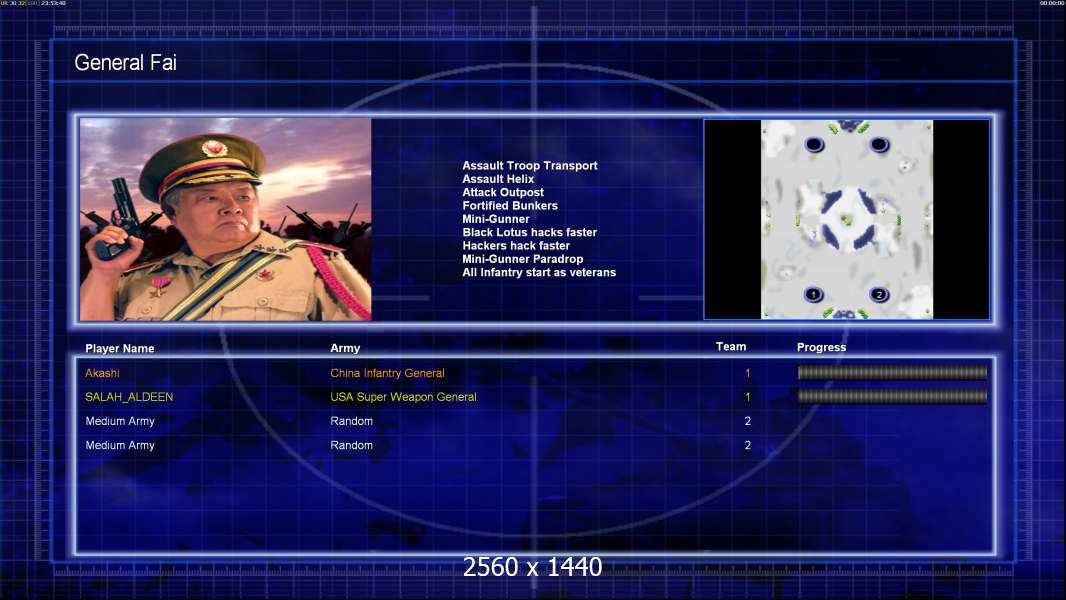Viewport: 1066px width, 600px height.
Task: Click the Player Name column header
Action: [x=120, y=348]
